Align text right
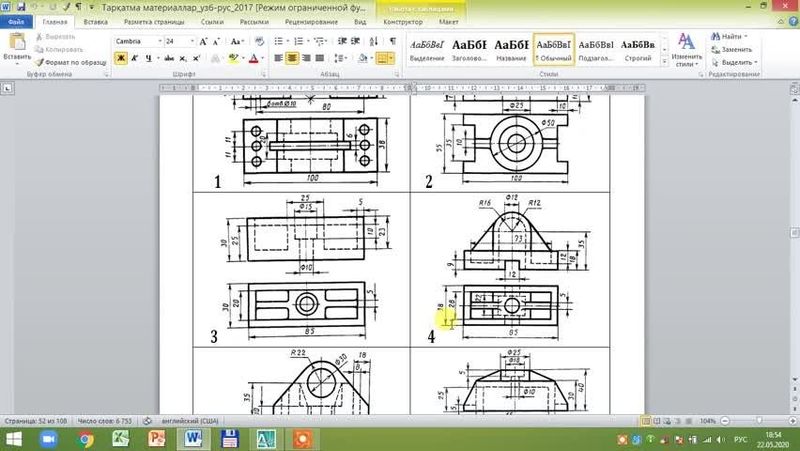The width and height of the screenshot is (800, 451). coord(306,58)
